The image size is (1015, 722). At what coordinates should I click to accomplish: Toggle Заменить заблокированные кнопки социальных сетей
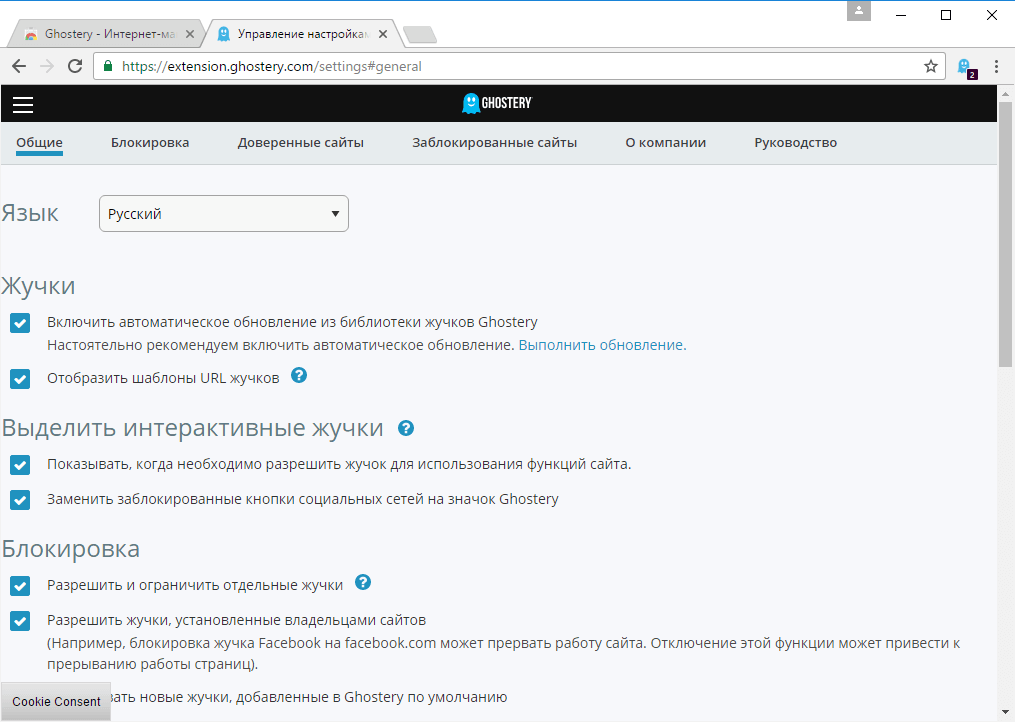pos(20,500)
